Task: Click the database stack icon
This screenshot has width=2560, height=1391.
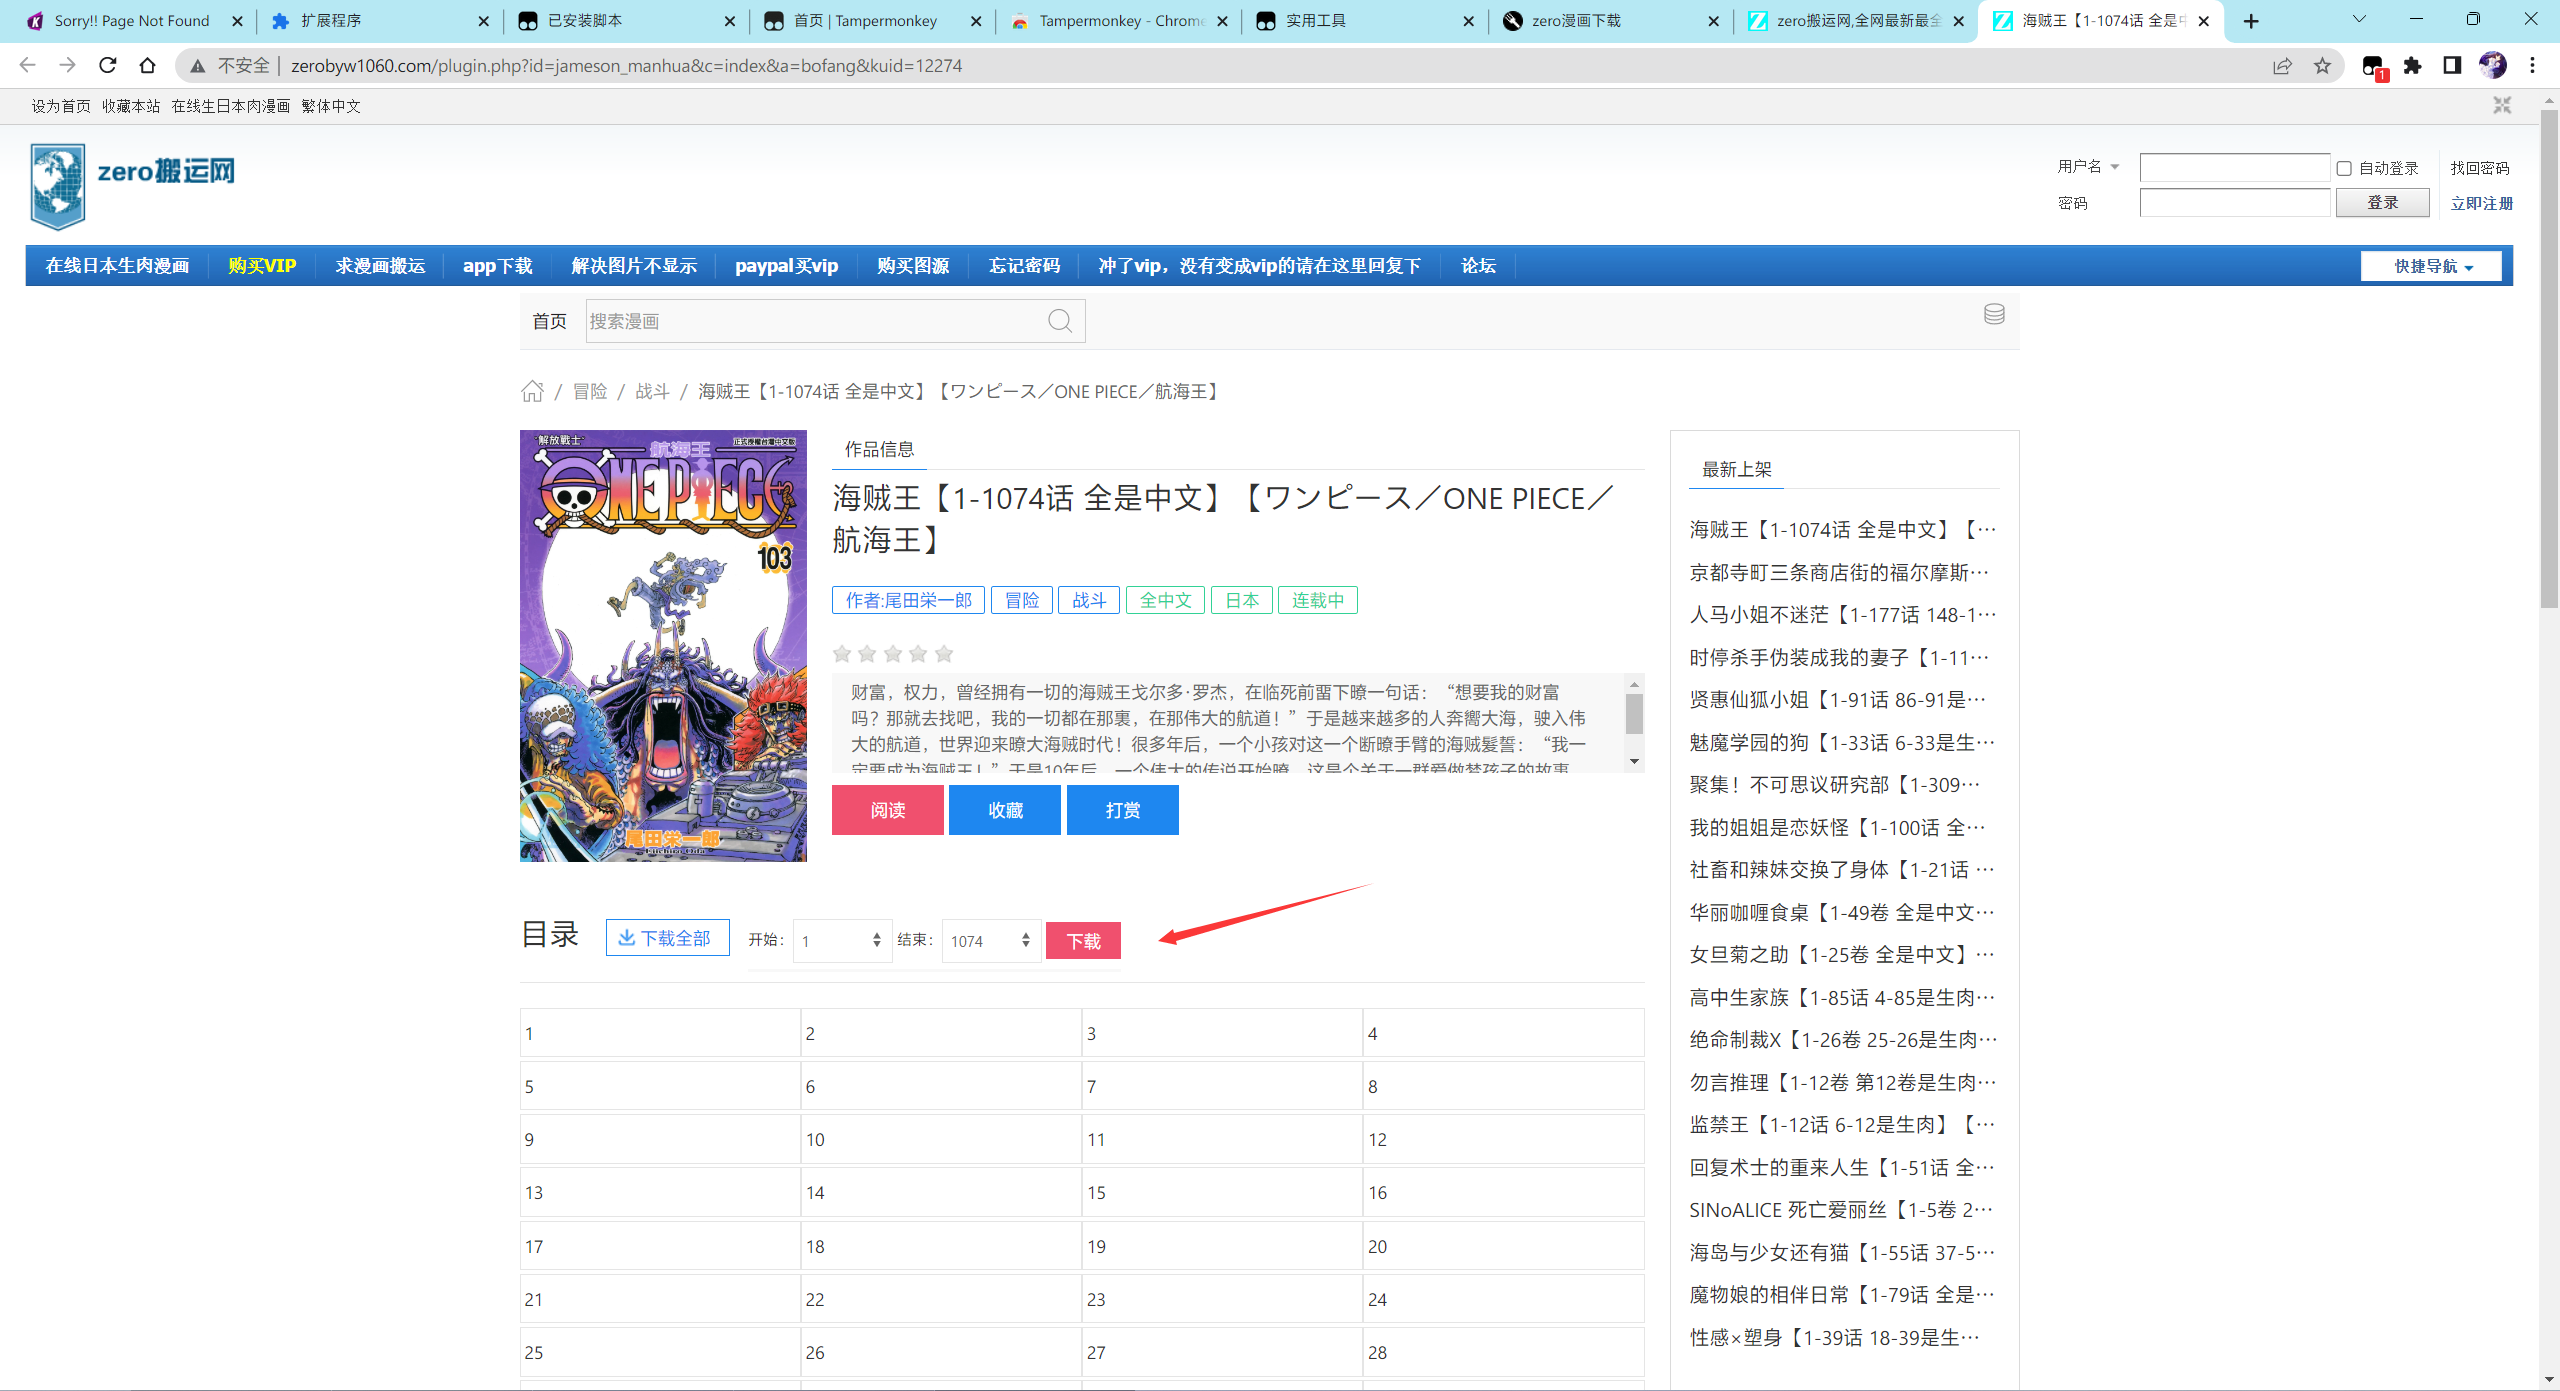Action: pos(1994,315)
